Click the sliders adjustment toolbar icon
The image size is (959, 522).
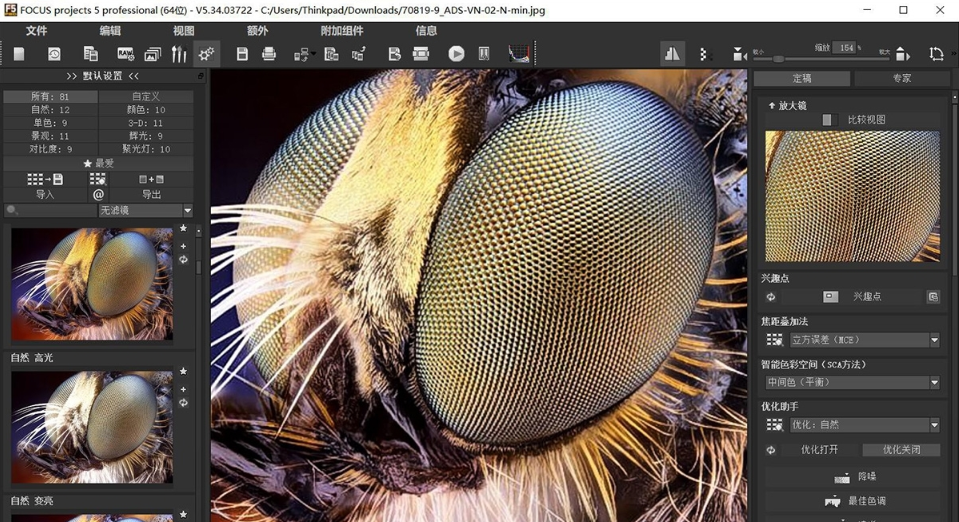click(179, 54)
